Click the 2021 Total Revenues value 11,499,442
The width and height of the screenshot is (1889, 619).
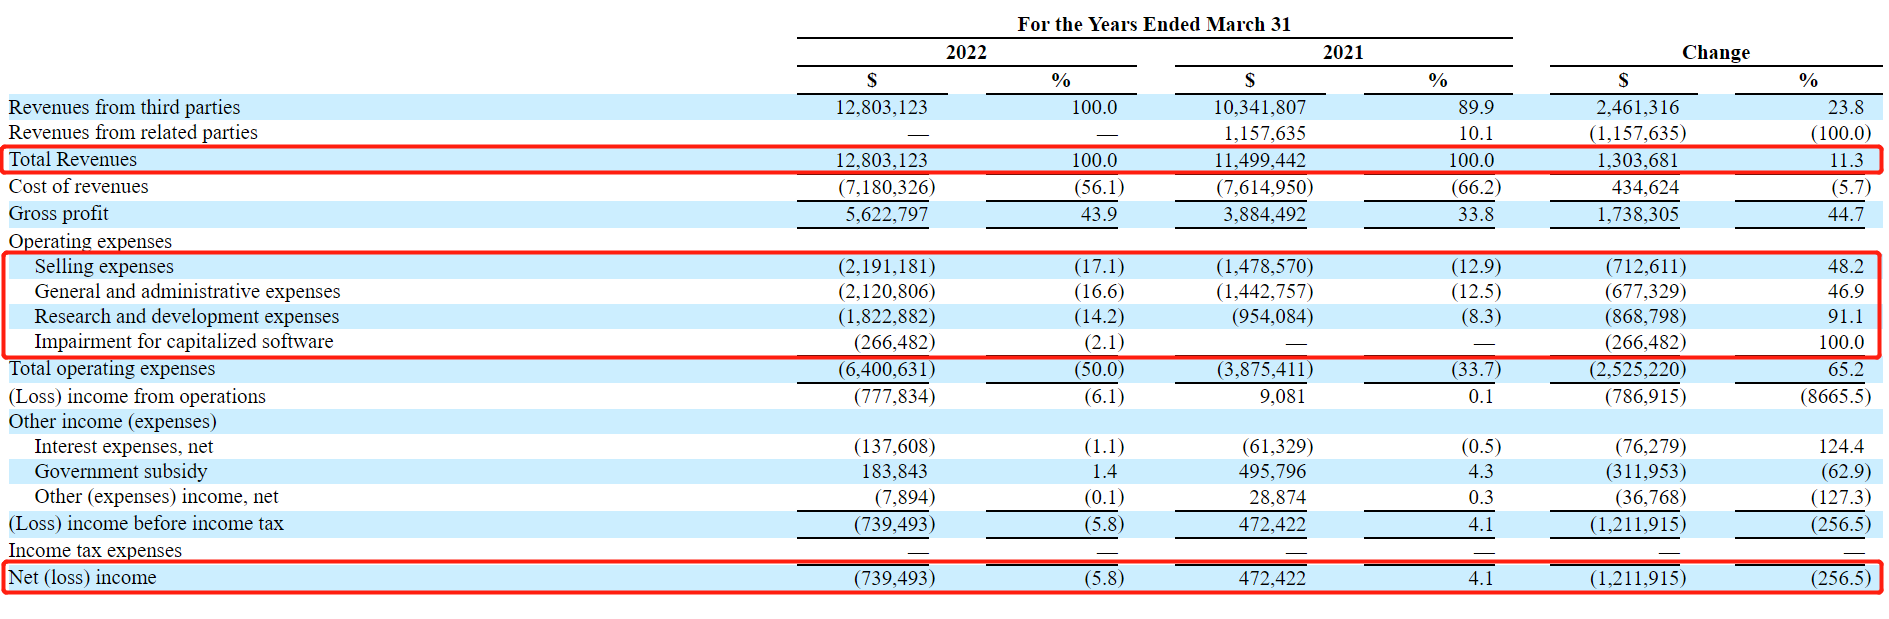[x=1259, y=161]
